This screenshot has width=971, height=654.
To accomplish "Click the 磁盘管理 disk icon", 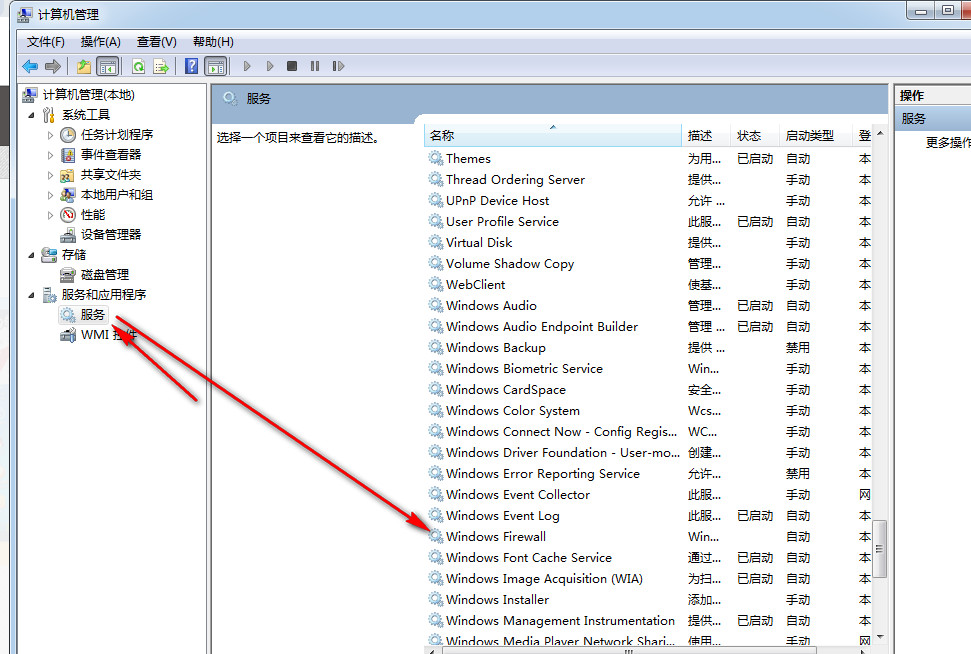I will (67, 275).
